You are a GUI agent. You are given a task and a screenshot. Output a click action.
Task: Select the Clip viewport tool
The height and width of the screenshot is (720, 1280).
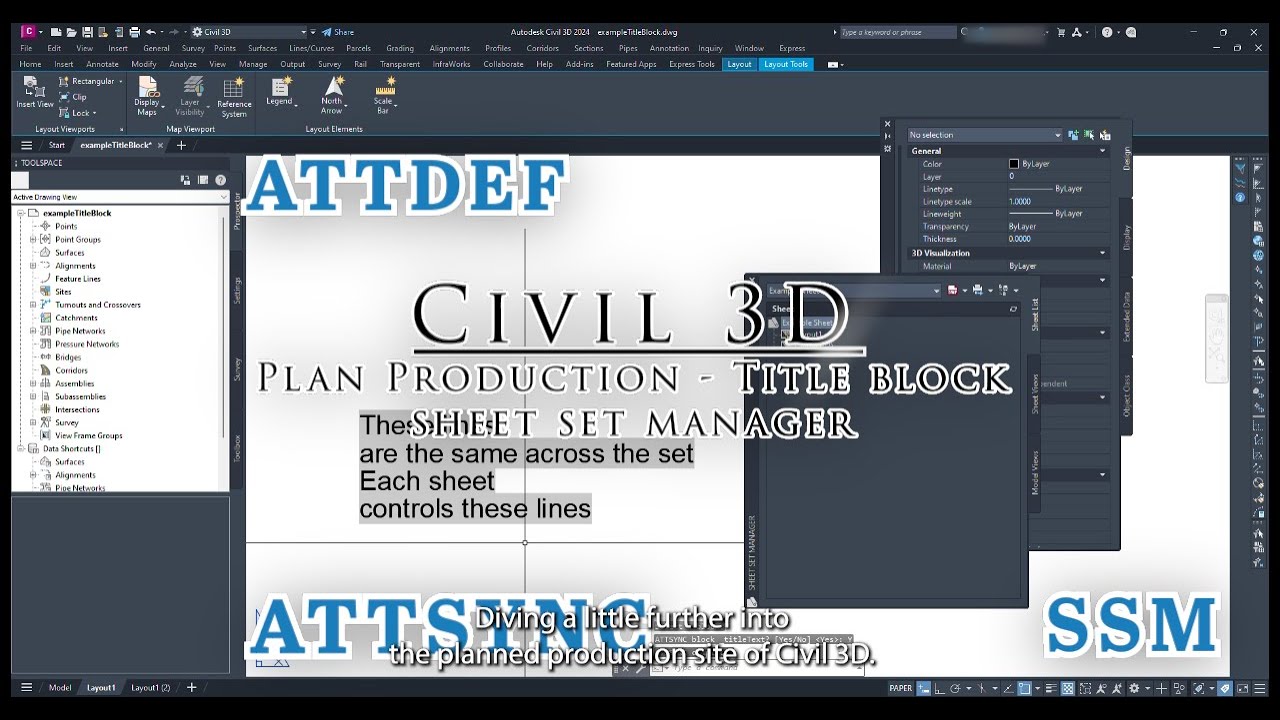click(72, 97)
